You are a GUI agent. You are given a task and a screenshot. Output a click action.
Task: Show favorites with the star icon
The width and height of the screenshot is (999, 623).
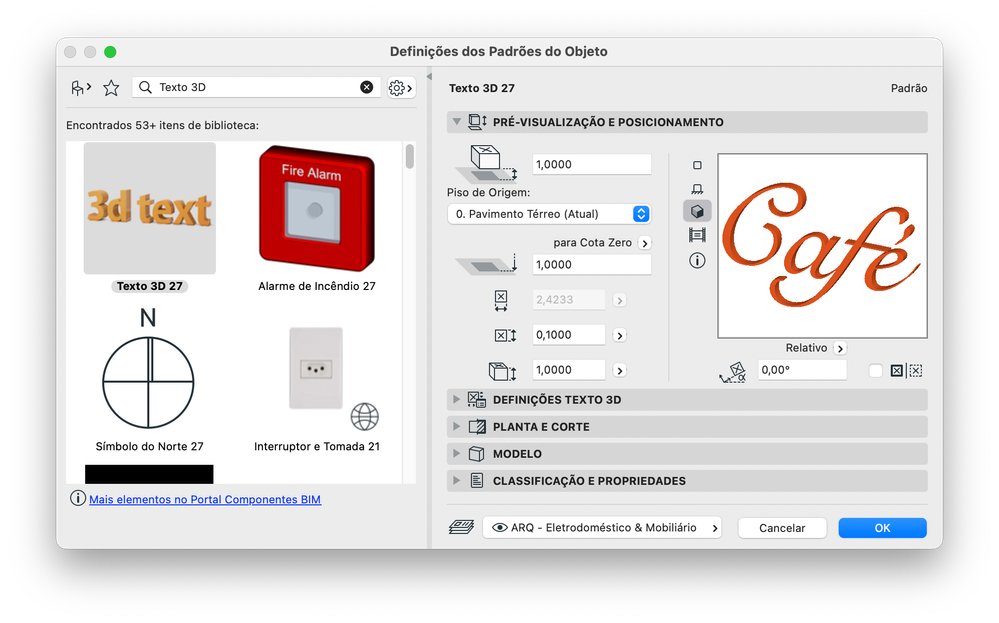click(x=111, y=88)
